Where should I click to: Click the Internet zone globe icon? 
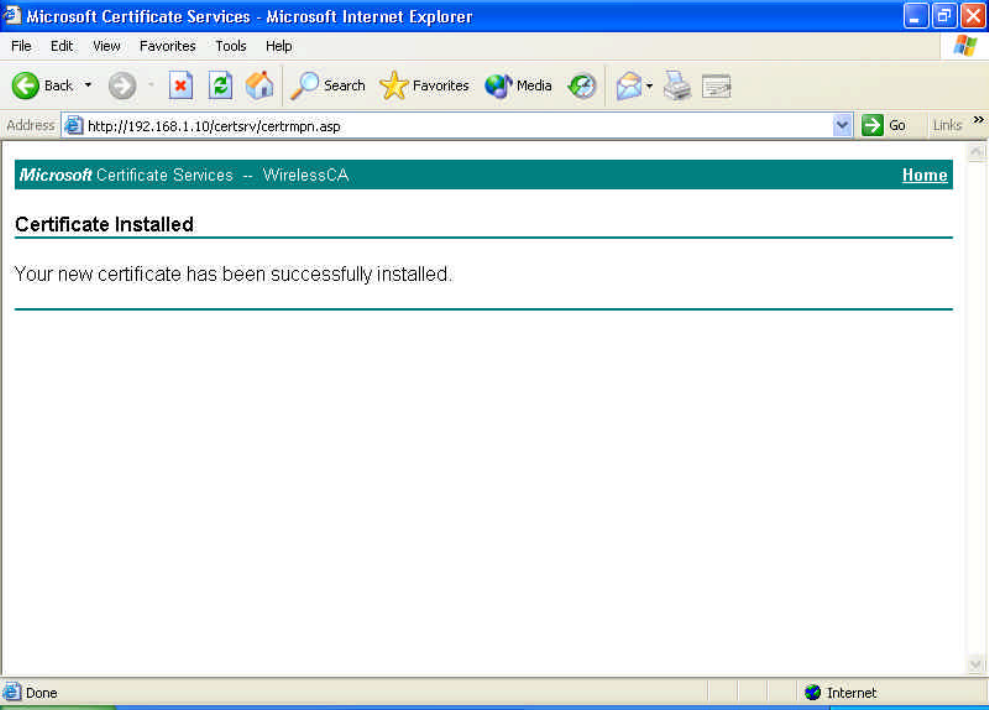click(x=812, y=692)
